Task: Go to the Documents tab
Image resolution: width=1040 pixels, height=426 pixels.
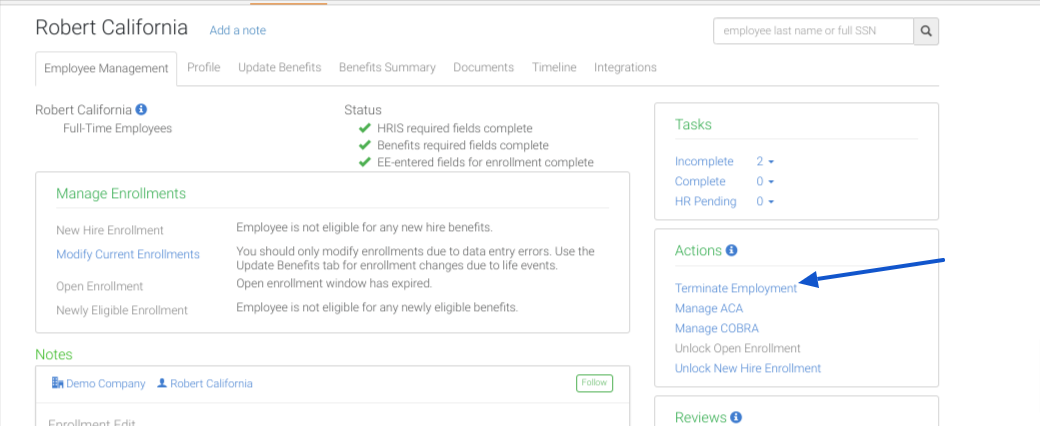Action: 483,67
